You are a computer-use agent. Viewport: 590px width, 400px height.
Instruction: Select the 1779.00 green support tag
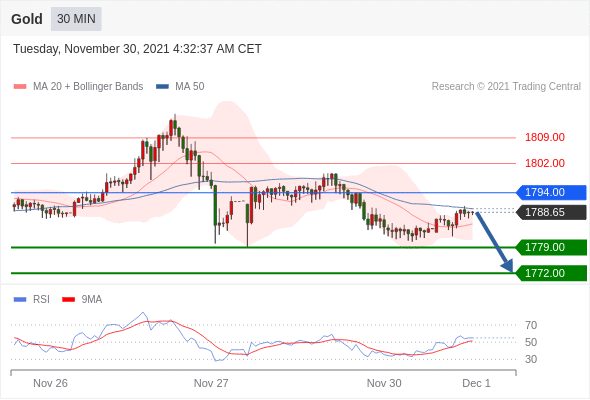click(x=551, y=247)
